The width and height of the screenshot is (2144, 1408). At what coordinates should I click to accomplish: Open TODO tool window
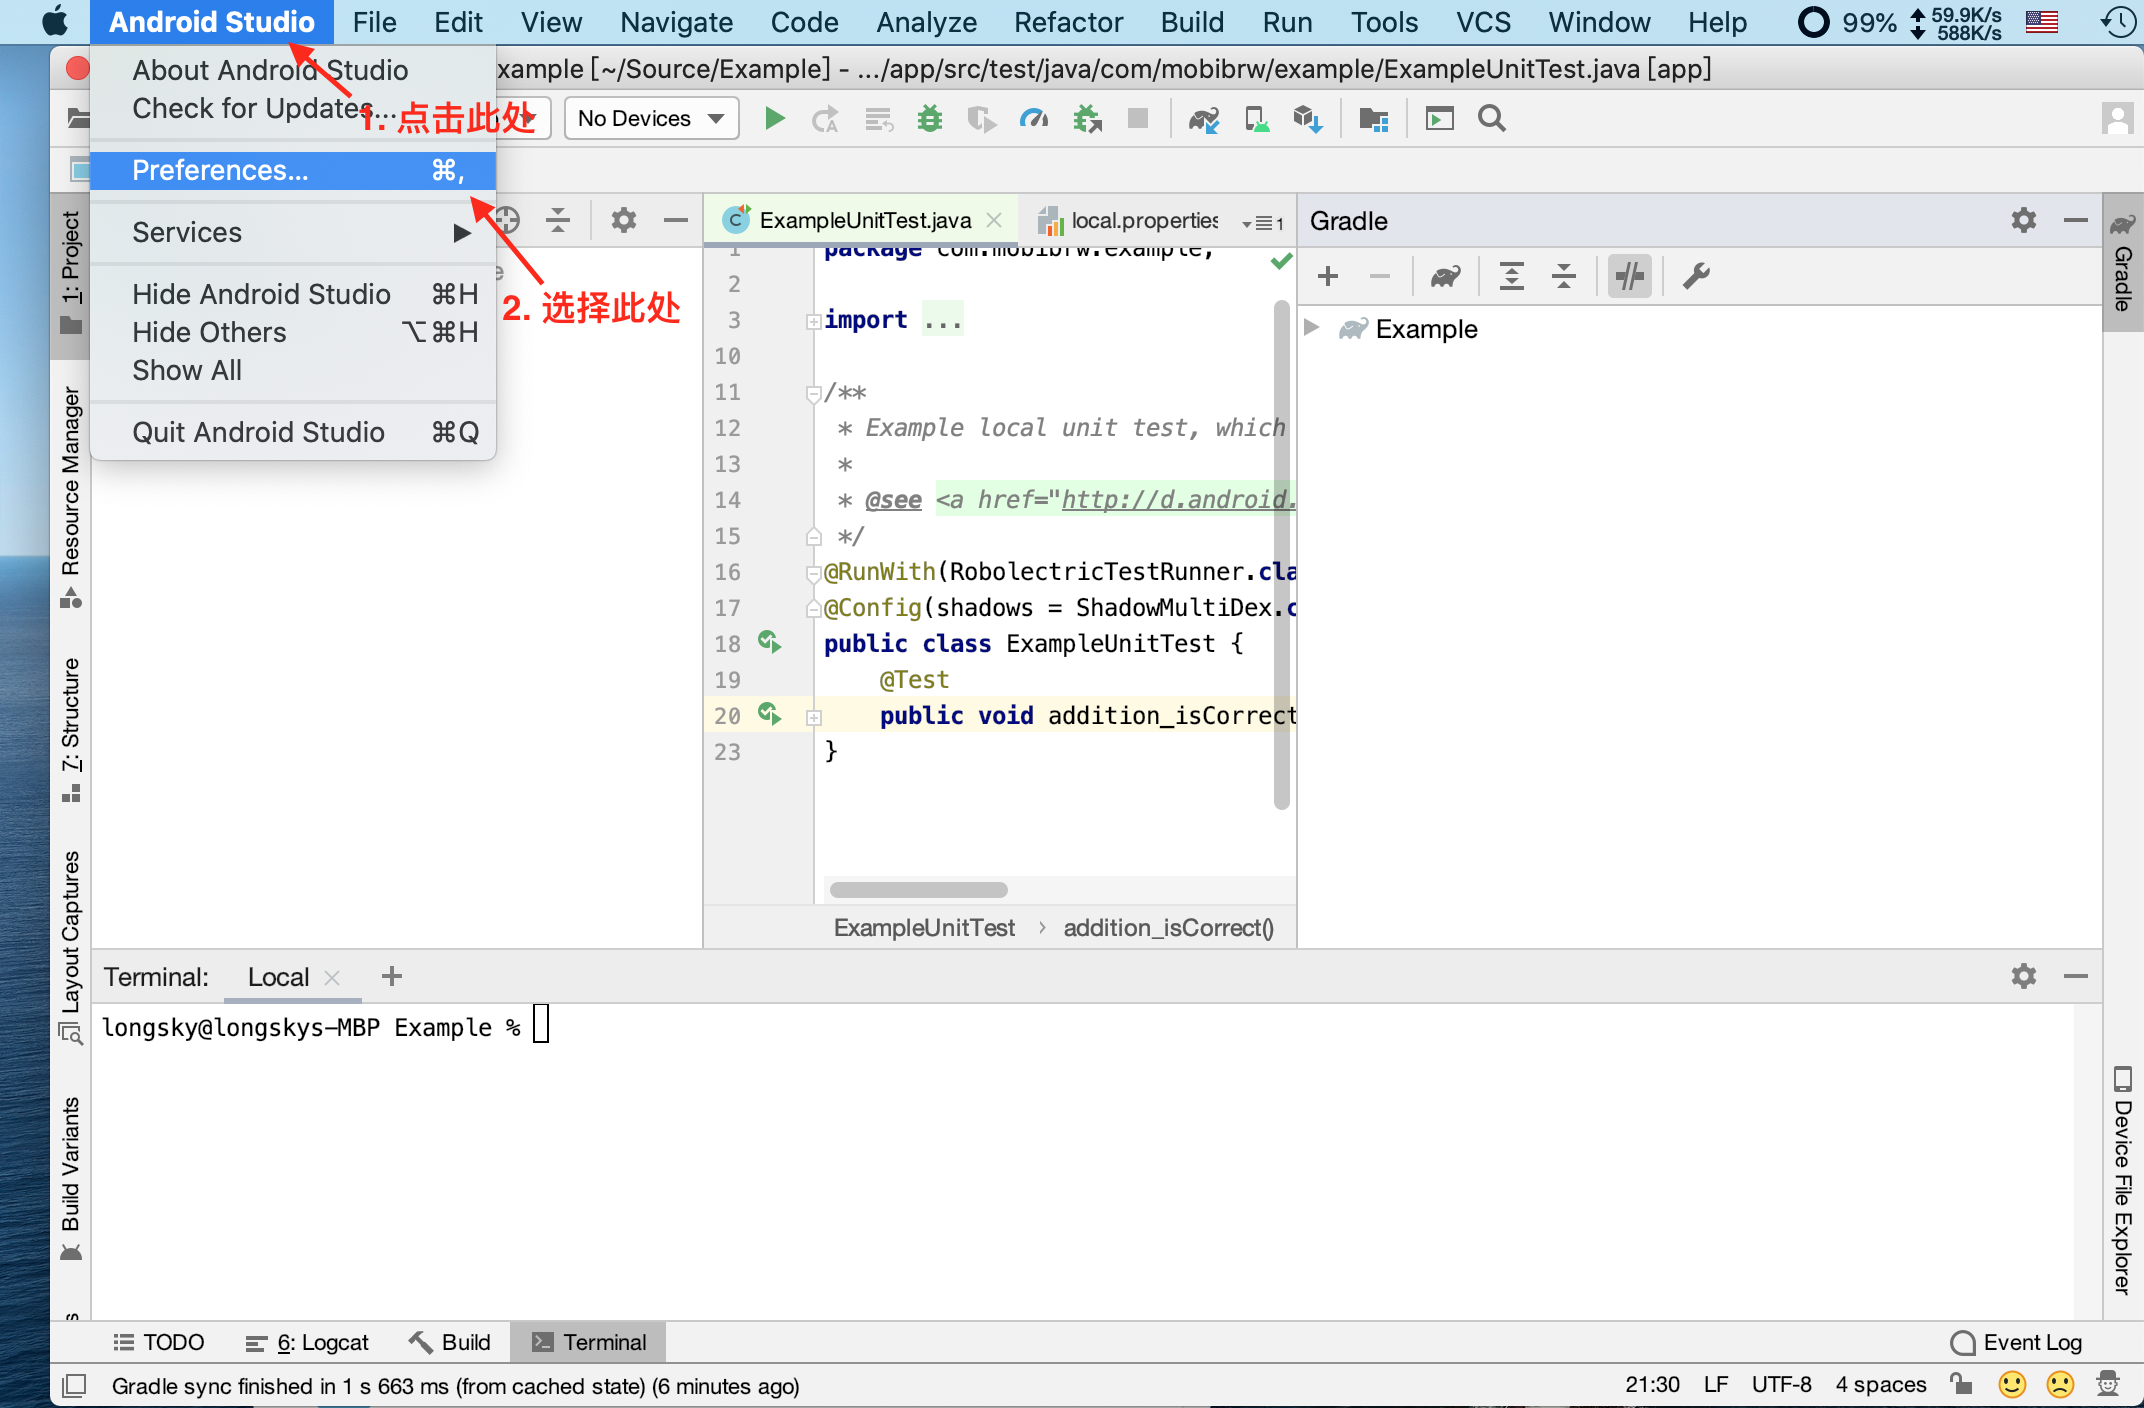(159, 1342)
